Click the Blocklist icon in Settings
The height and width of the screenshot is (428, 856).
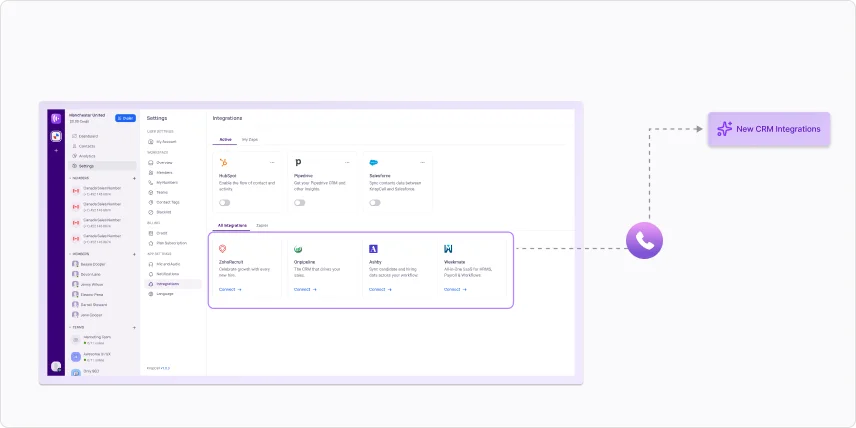tap(151, 212)
